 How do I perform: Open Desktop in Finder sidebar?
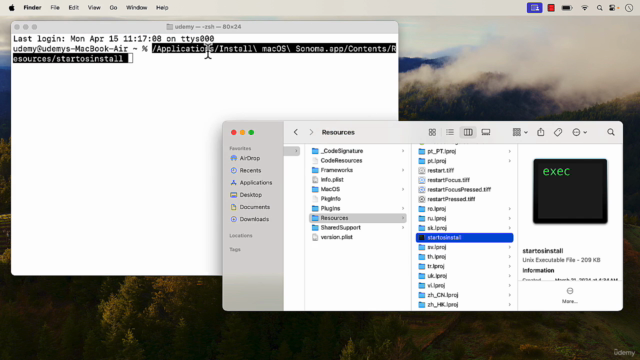pyautogui.click(x=246, y=195)
